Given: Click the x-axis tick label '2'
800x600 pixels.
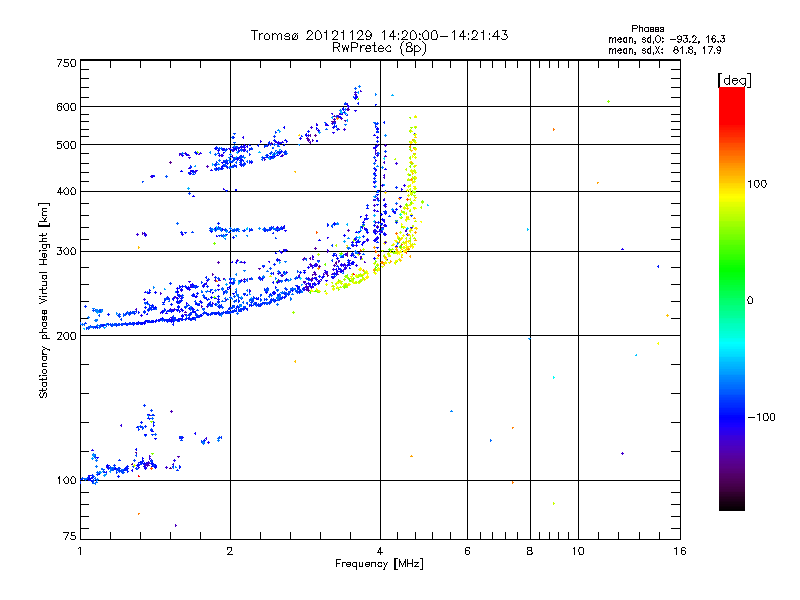Looking at the screenshot, I should point(230,551).
